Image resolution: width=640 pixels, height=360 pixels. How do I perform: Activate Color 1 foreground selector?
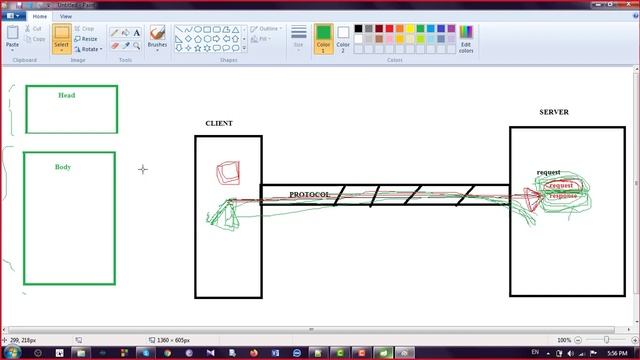click(x=323, y=39)
